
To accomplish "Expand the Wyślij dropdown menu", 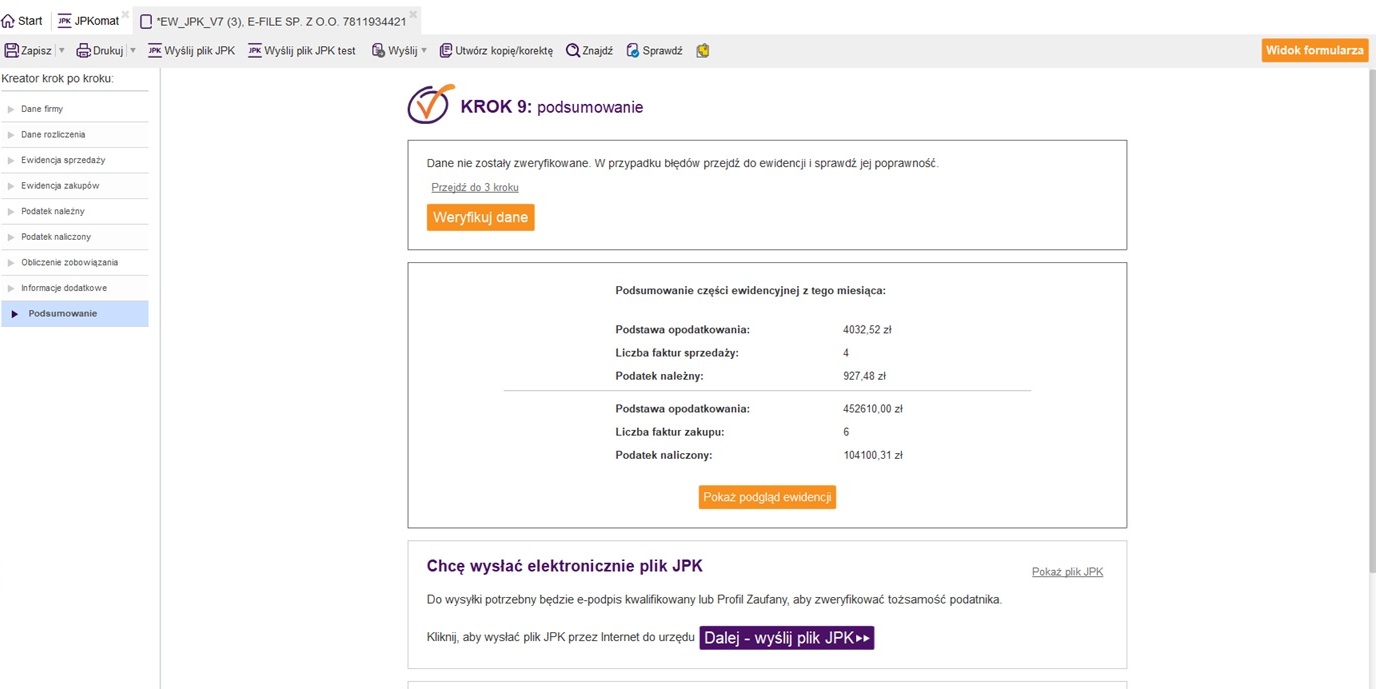I will click(424, 51).
